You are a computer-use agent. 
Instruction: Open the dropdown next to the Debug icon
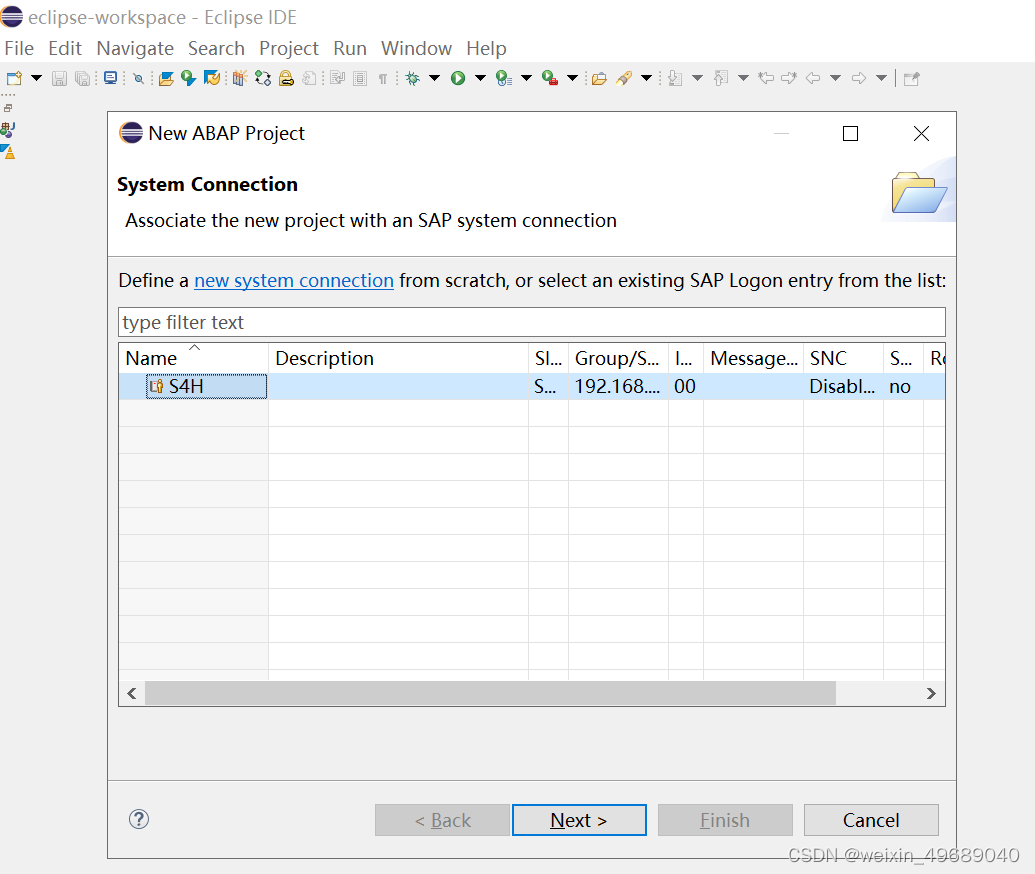[x=432, y=78]
